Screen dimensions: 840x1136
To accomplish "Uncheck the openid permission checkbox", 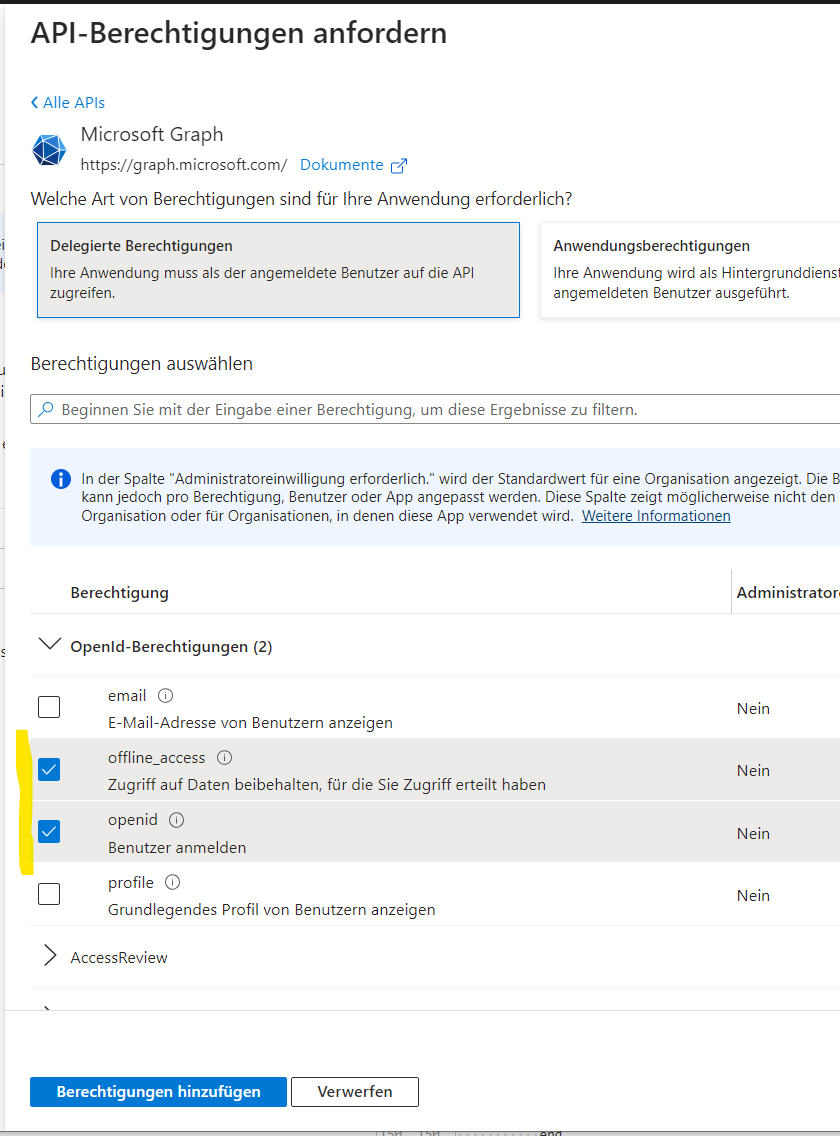I will coord(49,831).
